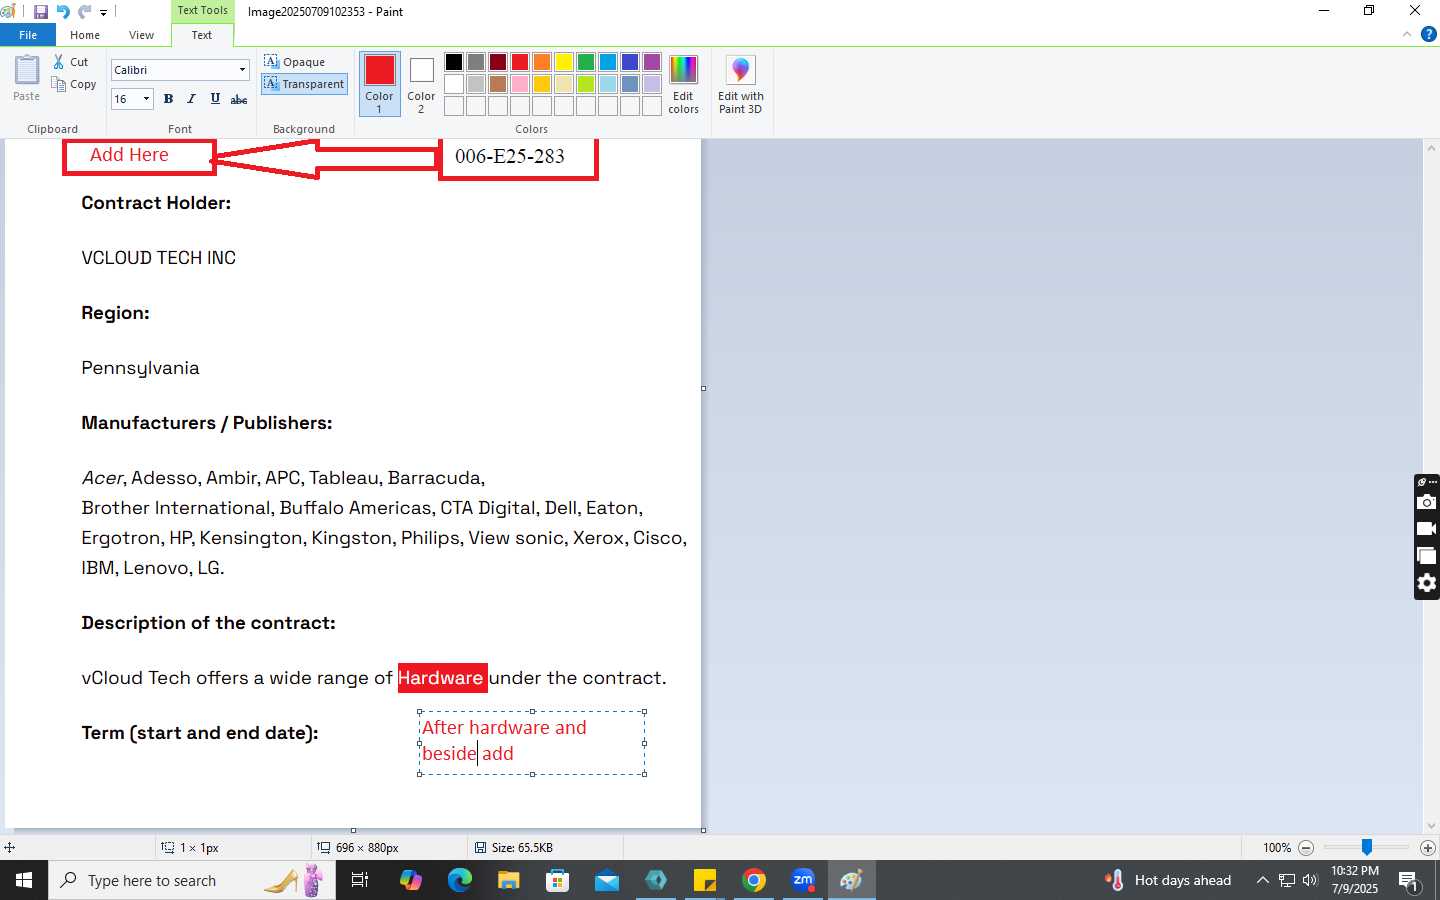Open Copilot icon on taskbar
1440x900 pixels.
[x=411, y=880]
